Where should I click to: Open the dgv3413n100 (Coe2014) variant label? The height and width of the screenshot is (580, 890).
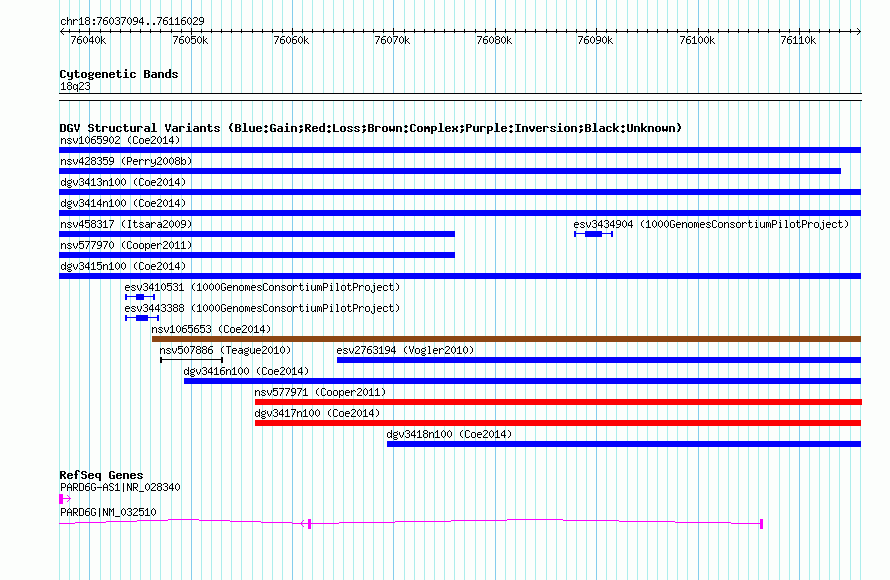point(123,182)
